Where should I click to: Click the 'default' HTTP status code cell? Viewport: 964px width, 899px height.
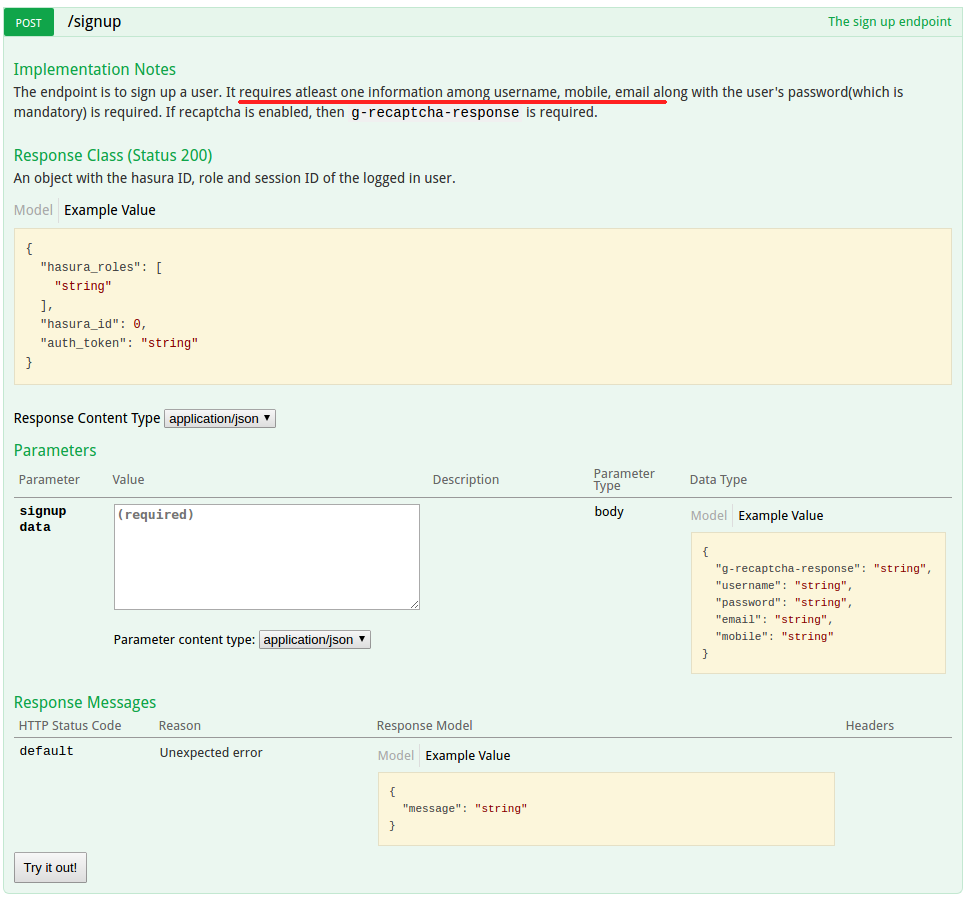click(46, 751)
